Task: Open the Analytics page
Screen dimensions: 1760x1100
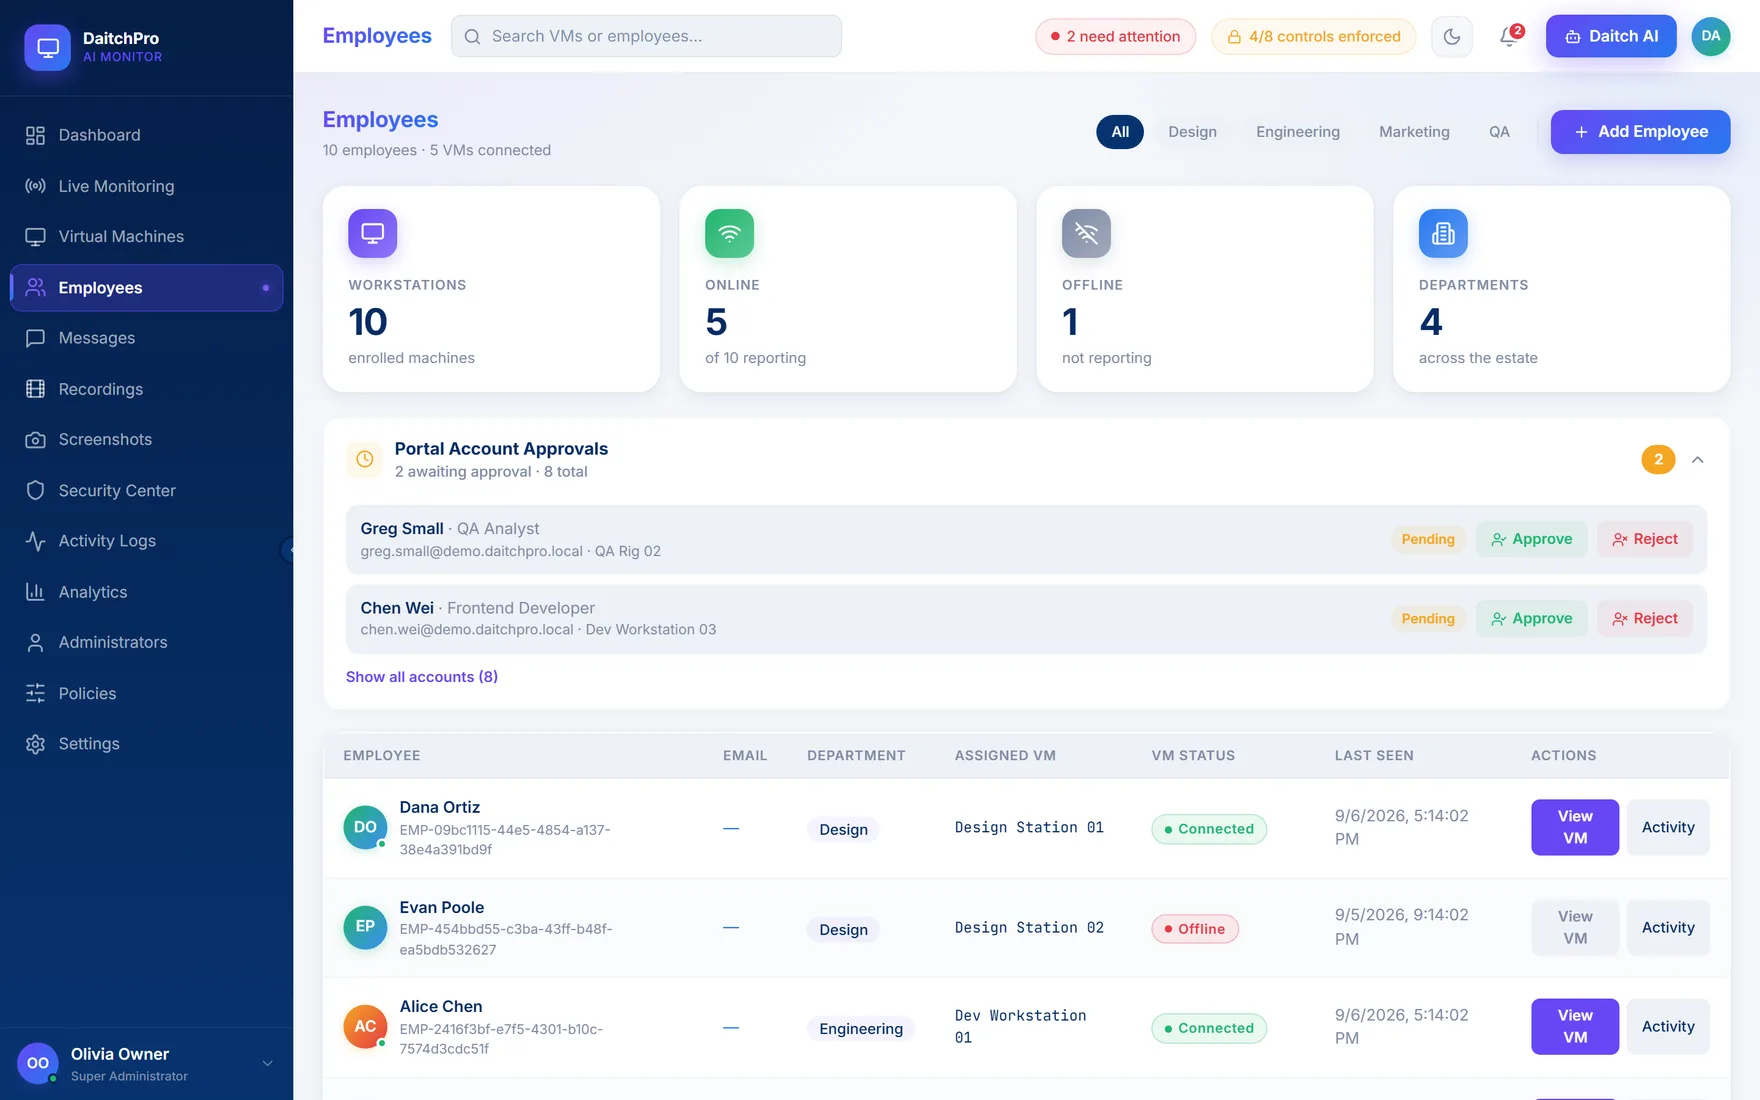Action: (x=146, y=592)
